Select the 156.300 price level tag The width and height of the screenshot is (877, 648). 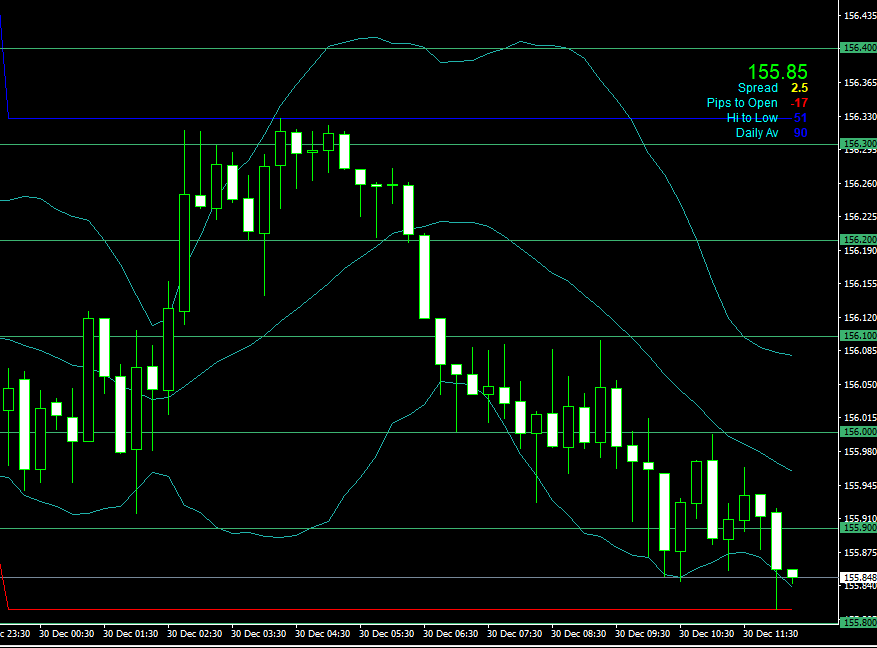point(859,144)
